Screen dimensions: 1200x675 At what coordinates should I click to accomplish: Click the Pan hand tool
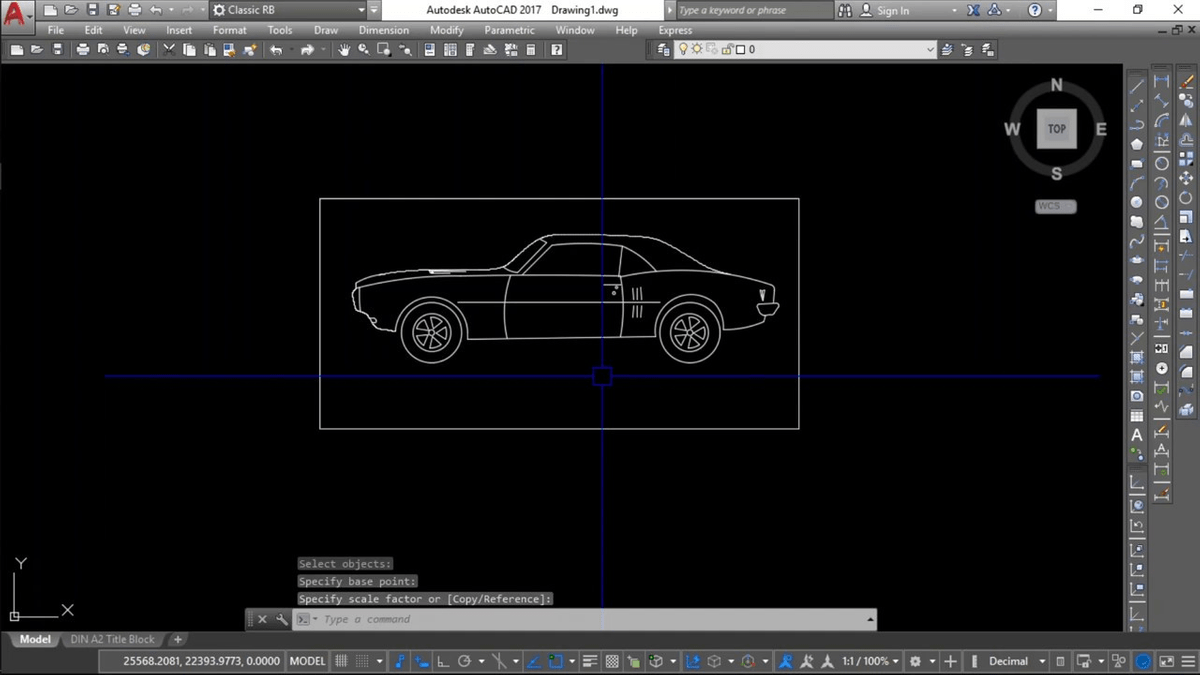(344, 50)
